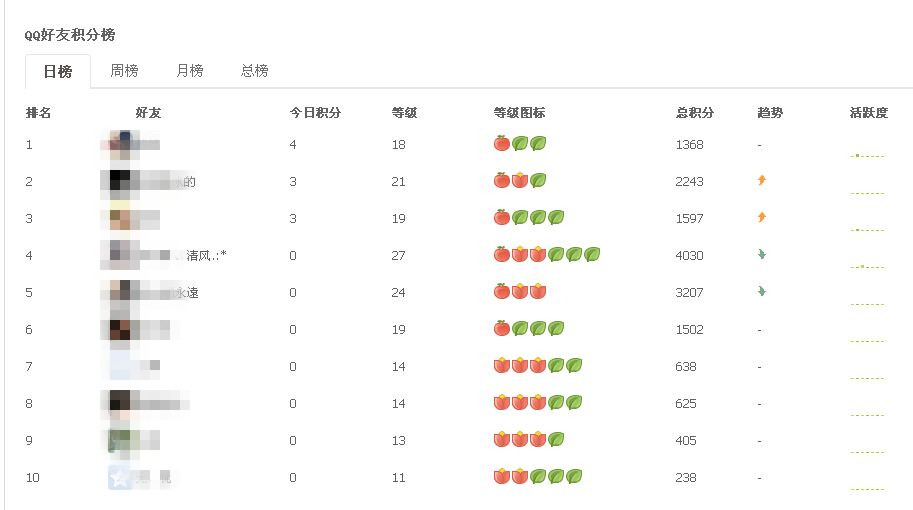Click the first flower icon in rank 10 row
Image resolution: width=913 pixels, height=510 pixels.
pyautogui.click(x=502, y=477)
